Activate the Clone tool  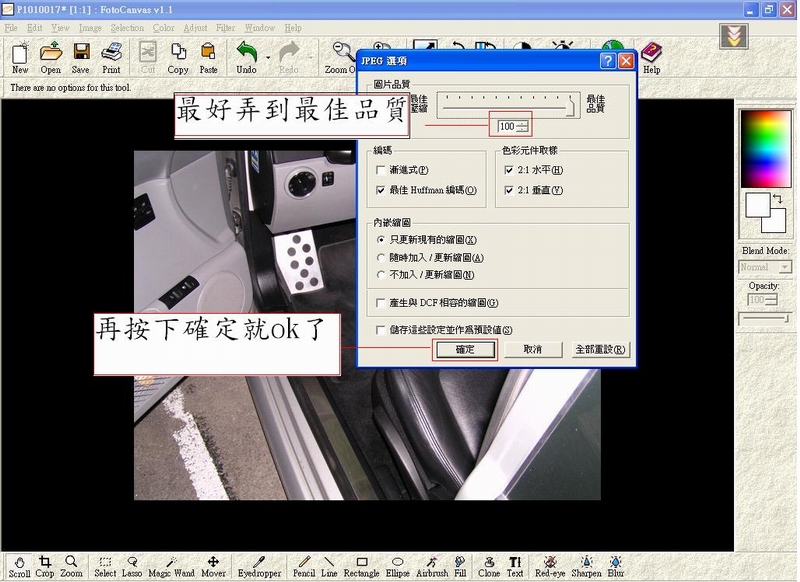(x=488, y=566)
